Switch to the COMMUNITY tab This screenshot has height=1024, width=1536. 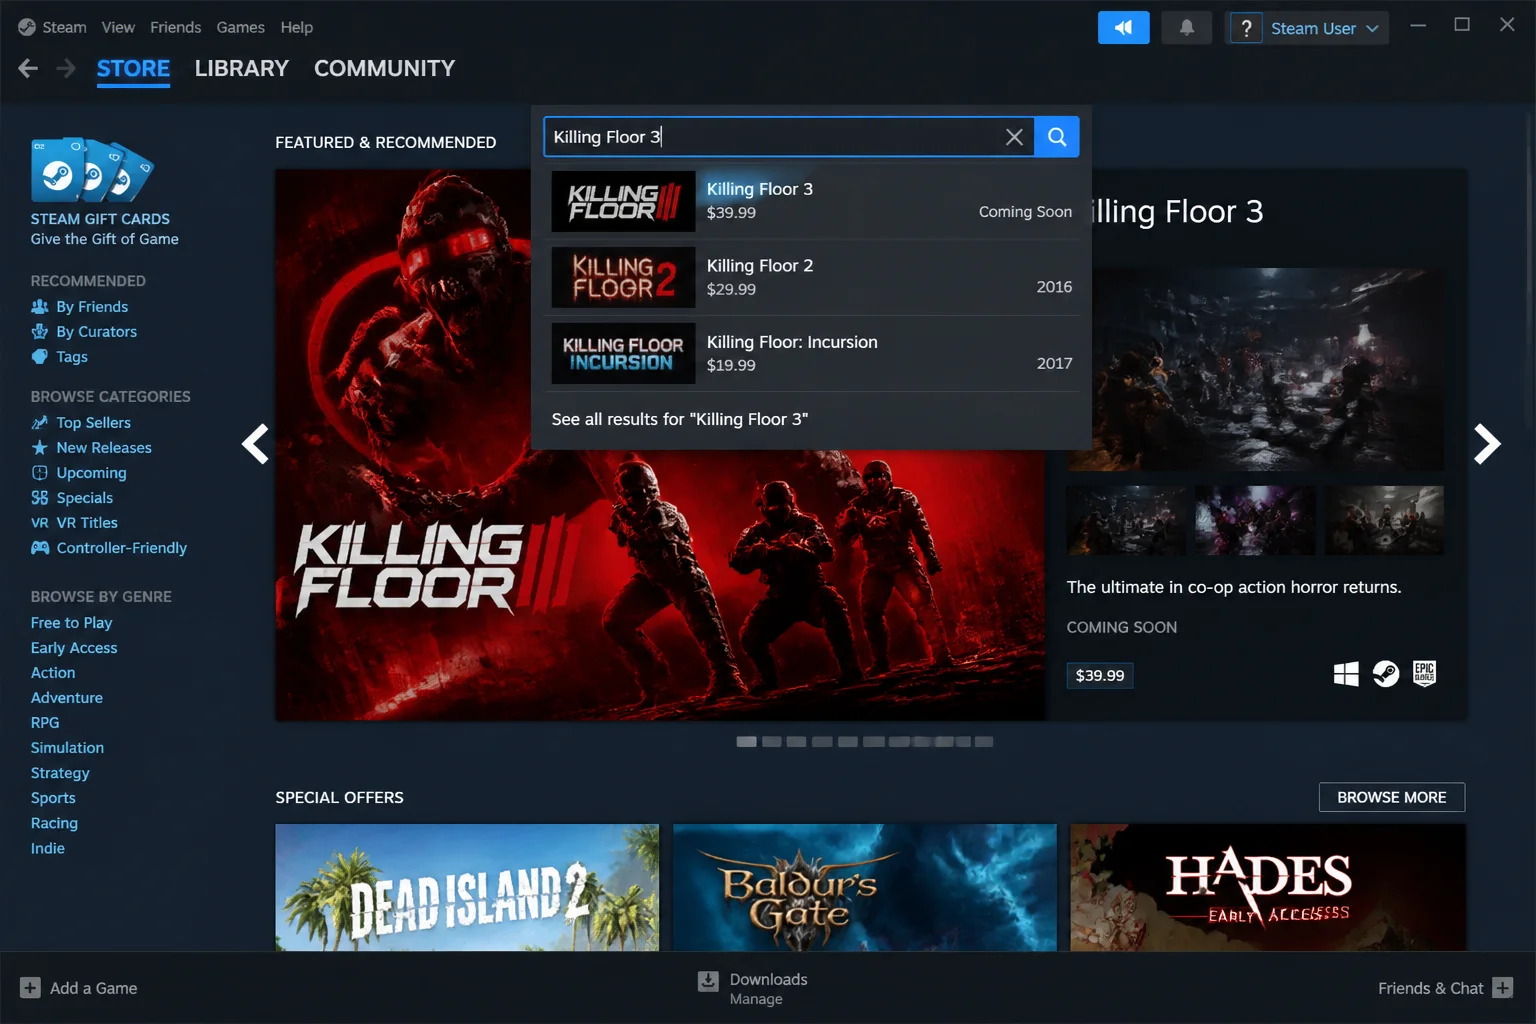pos(384,68)
